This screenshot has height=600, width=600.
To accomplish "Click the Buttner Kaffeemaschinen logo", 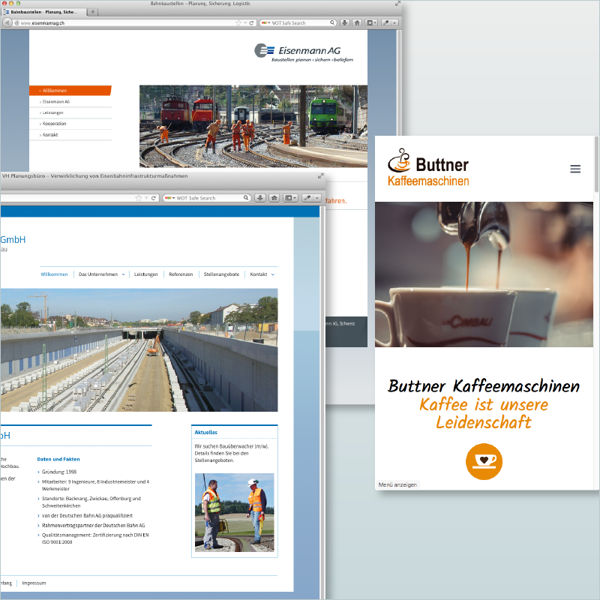I will pyautogui.click(x=428, y=167).
